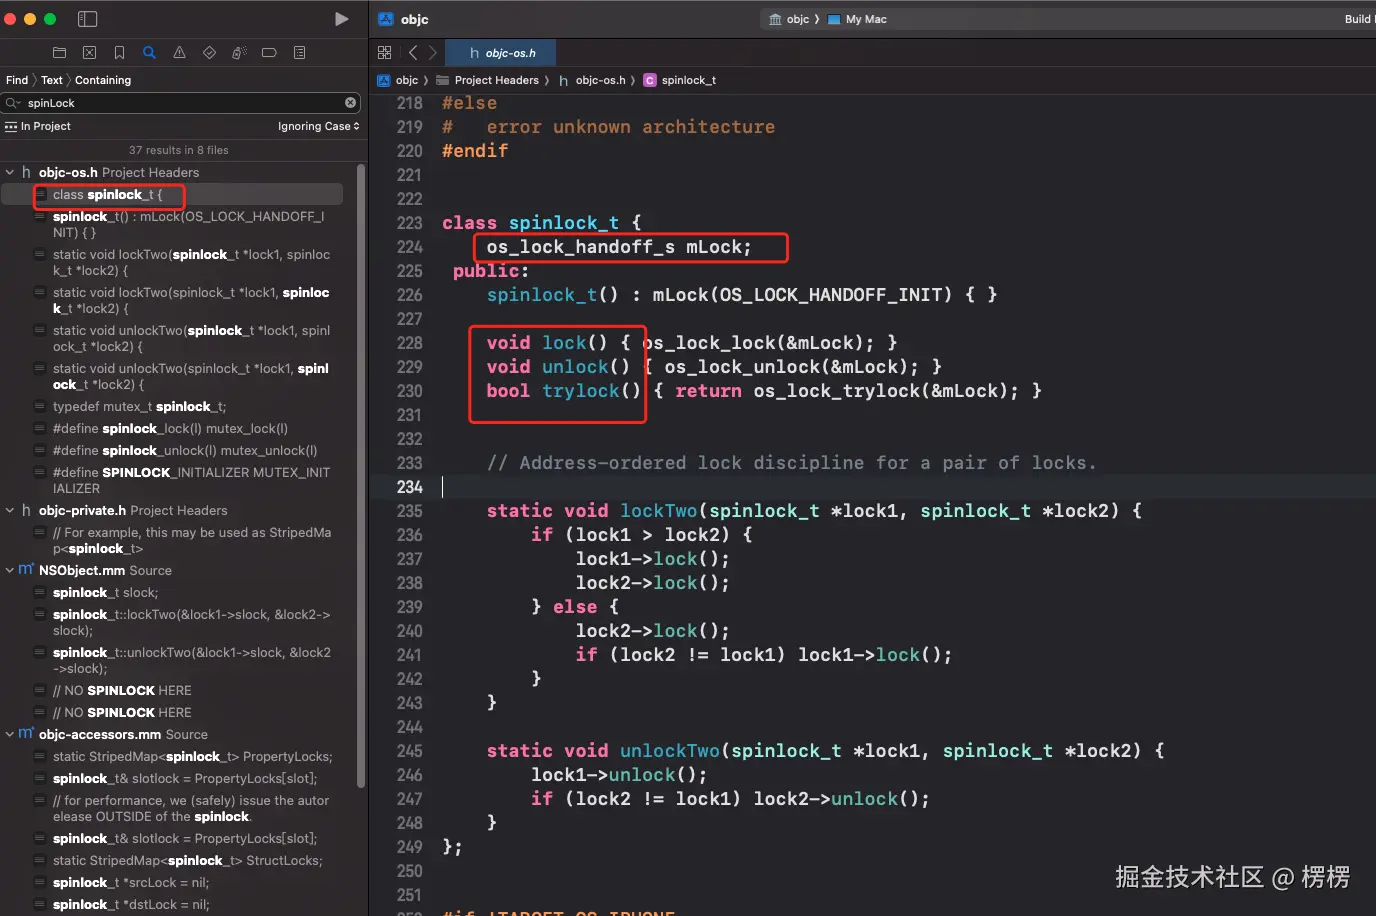1376x916 pixels.
Task: Choose My Mac run destination
Action: (857, 19)
